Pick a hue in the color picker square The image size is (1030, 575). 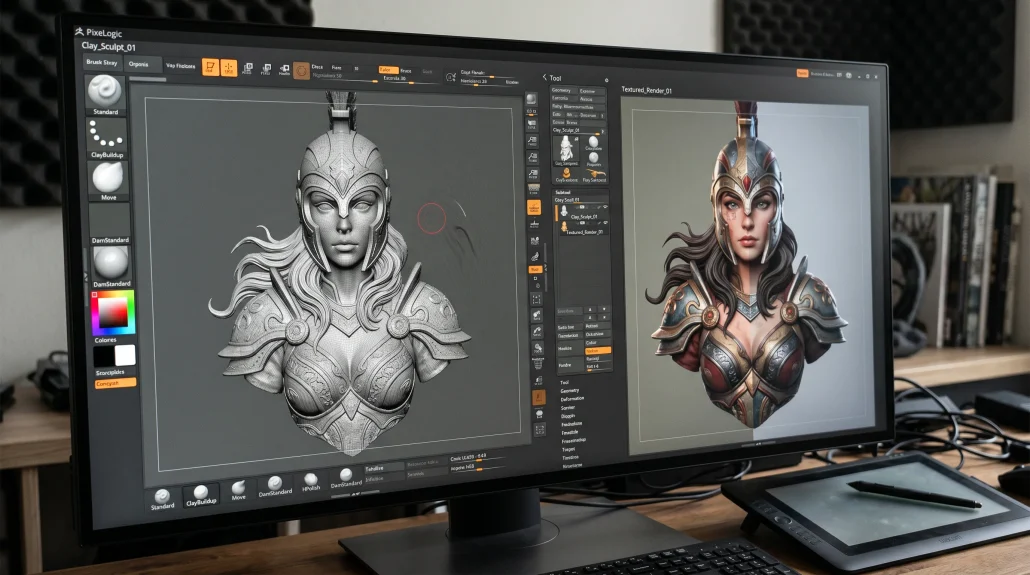[113, 313]
